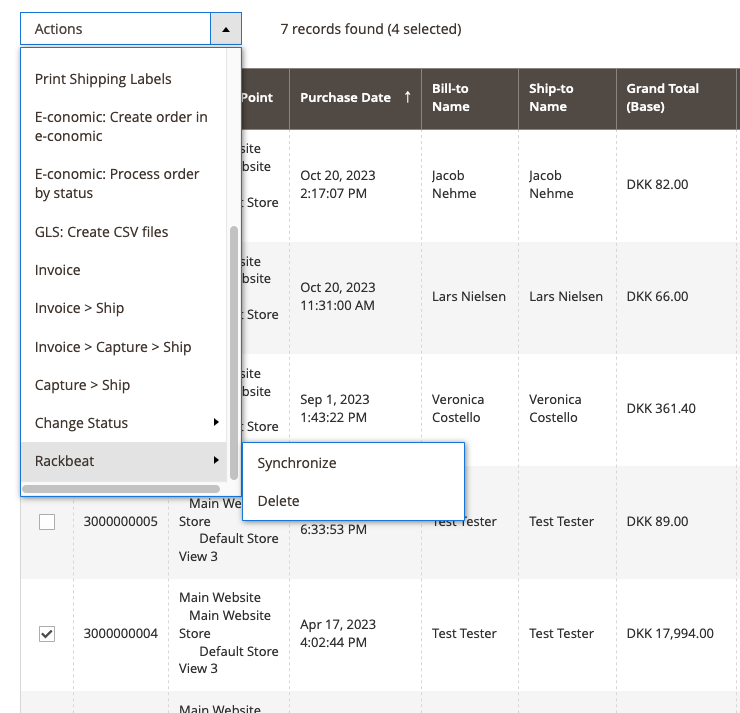The width and height of the screenshot is (740, 713).
Task: Click the Actions dropdown arrow button
Action: pyautogui.click(x=225, y=29)
